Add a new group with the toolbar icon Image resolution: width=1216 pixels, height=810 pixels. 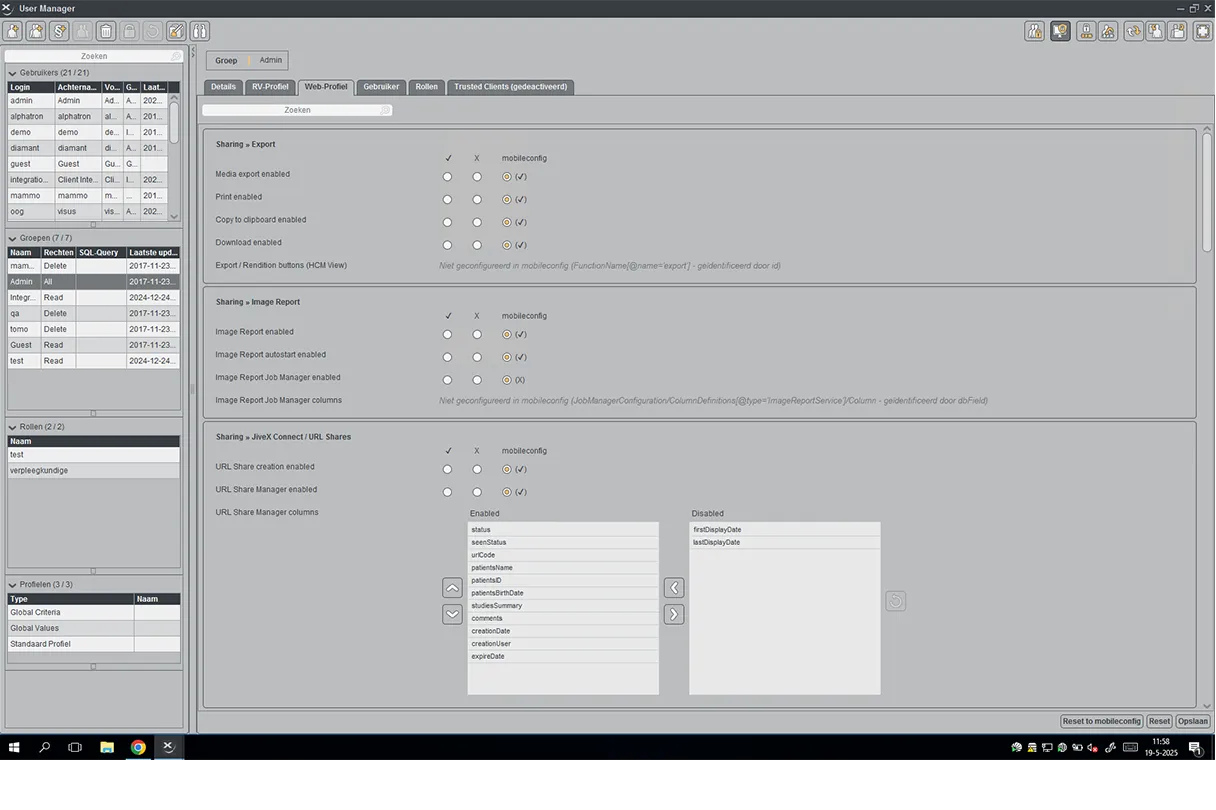tap(36, 31)
